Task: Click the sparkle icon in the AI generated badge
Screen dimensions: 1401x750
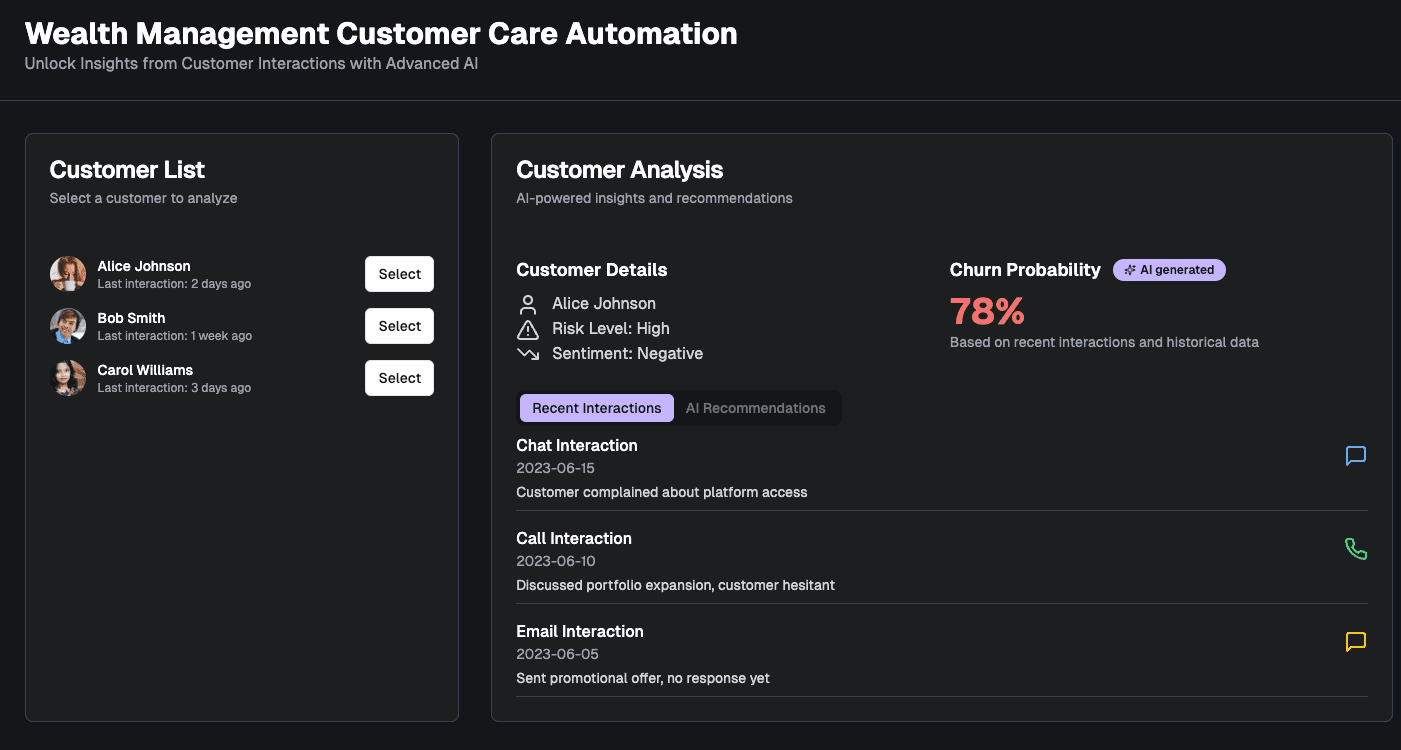Action: [1131, 269]
